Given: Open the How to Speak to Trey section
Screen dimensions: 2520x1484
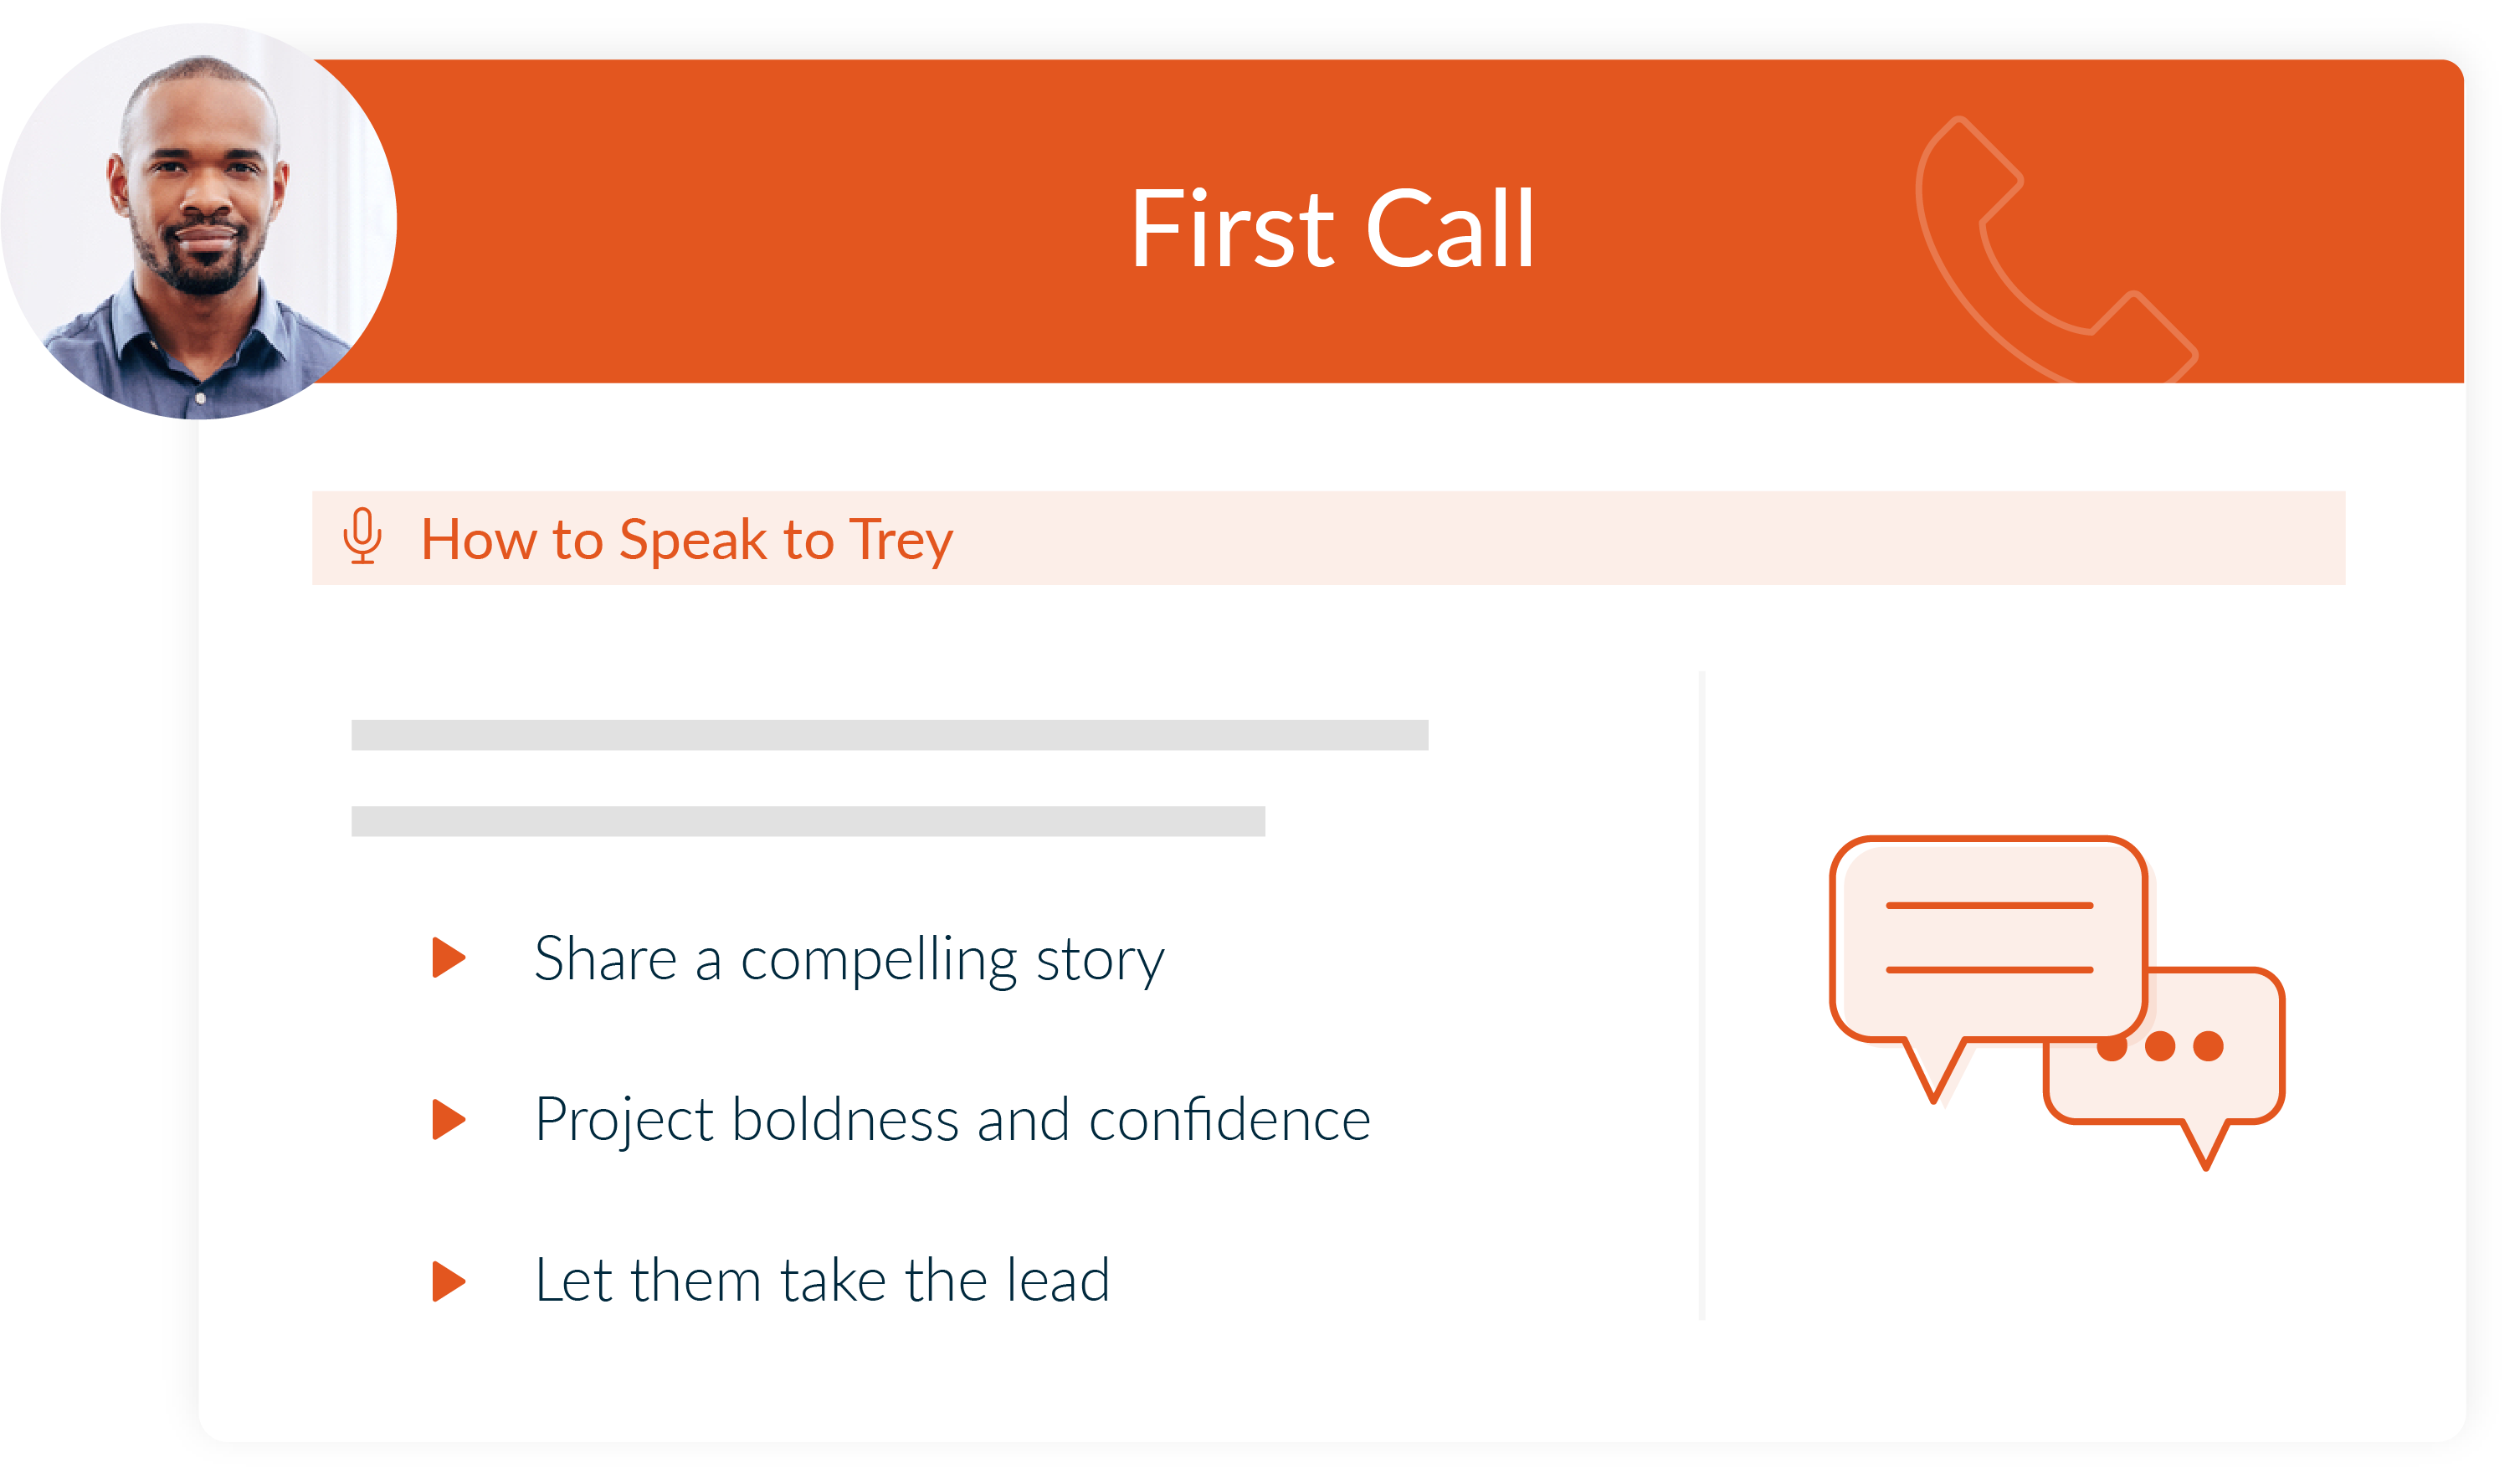Looking at the screenshot, I should pos(687,540).
